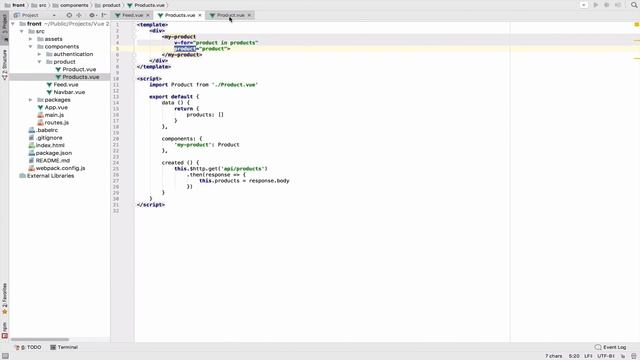Switch to the Product.vue editor tab

click(230, 15)
